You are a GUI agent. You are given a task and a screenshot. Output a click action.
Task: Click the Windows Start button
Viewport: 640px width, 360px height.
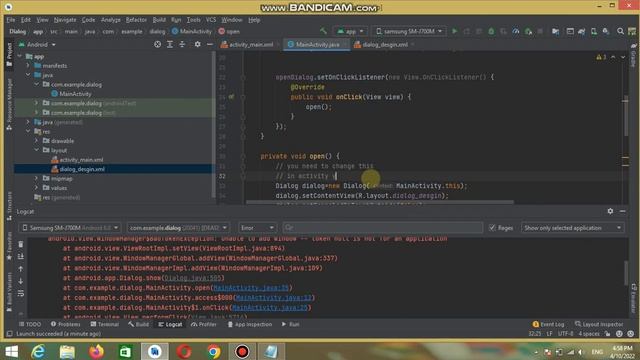tap(11, 351)
